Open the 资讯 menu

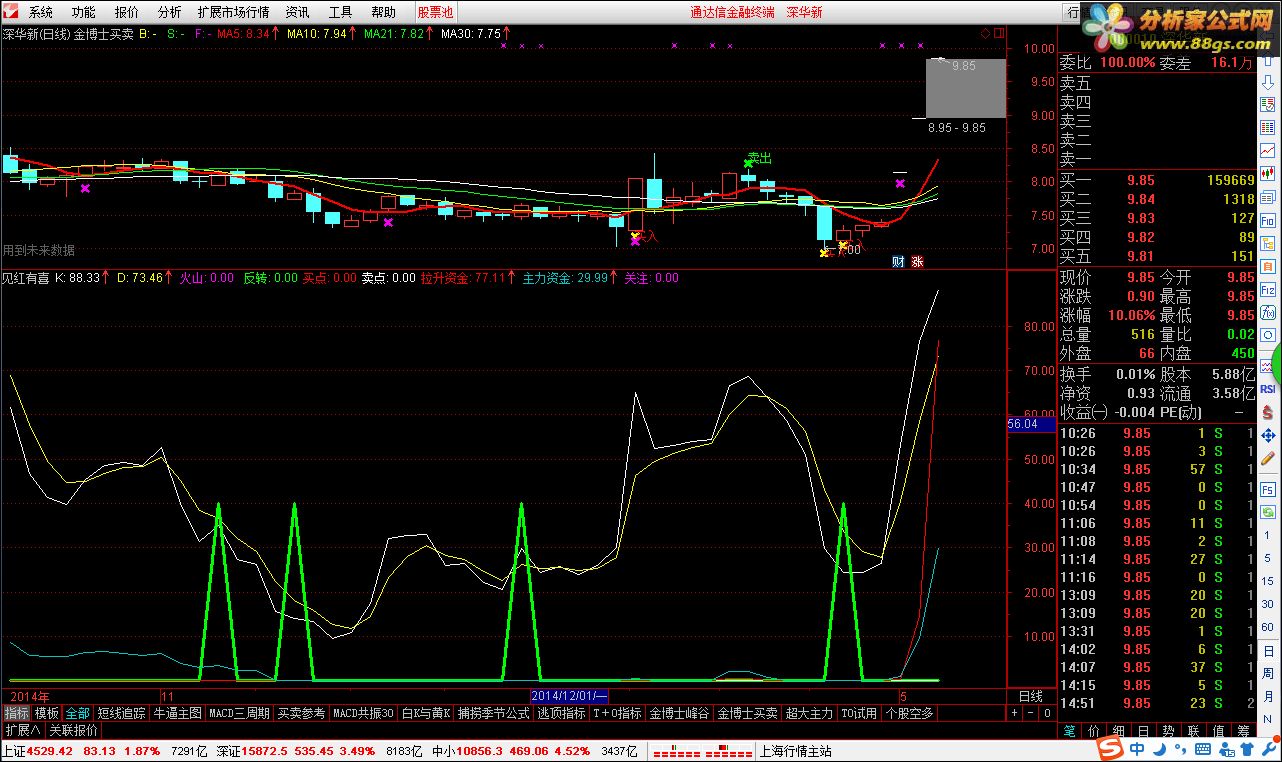point(297,12)
